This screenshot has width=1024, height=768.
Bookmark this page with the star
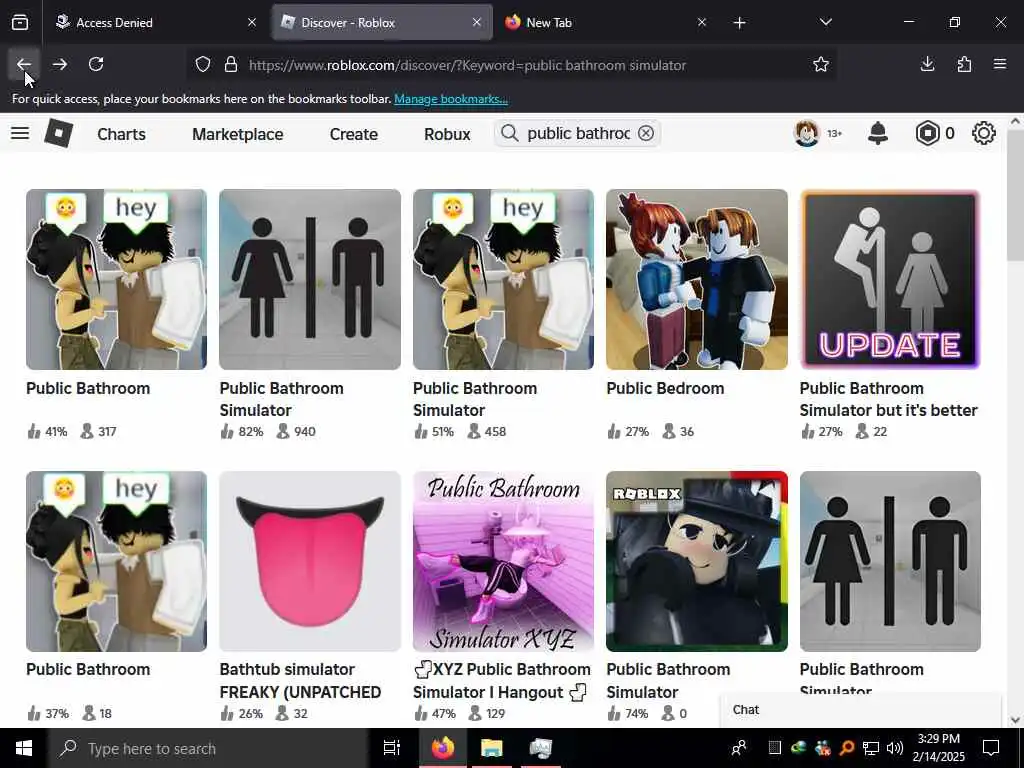coord(821,65)
